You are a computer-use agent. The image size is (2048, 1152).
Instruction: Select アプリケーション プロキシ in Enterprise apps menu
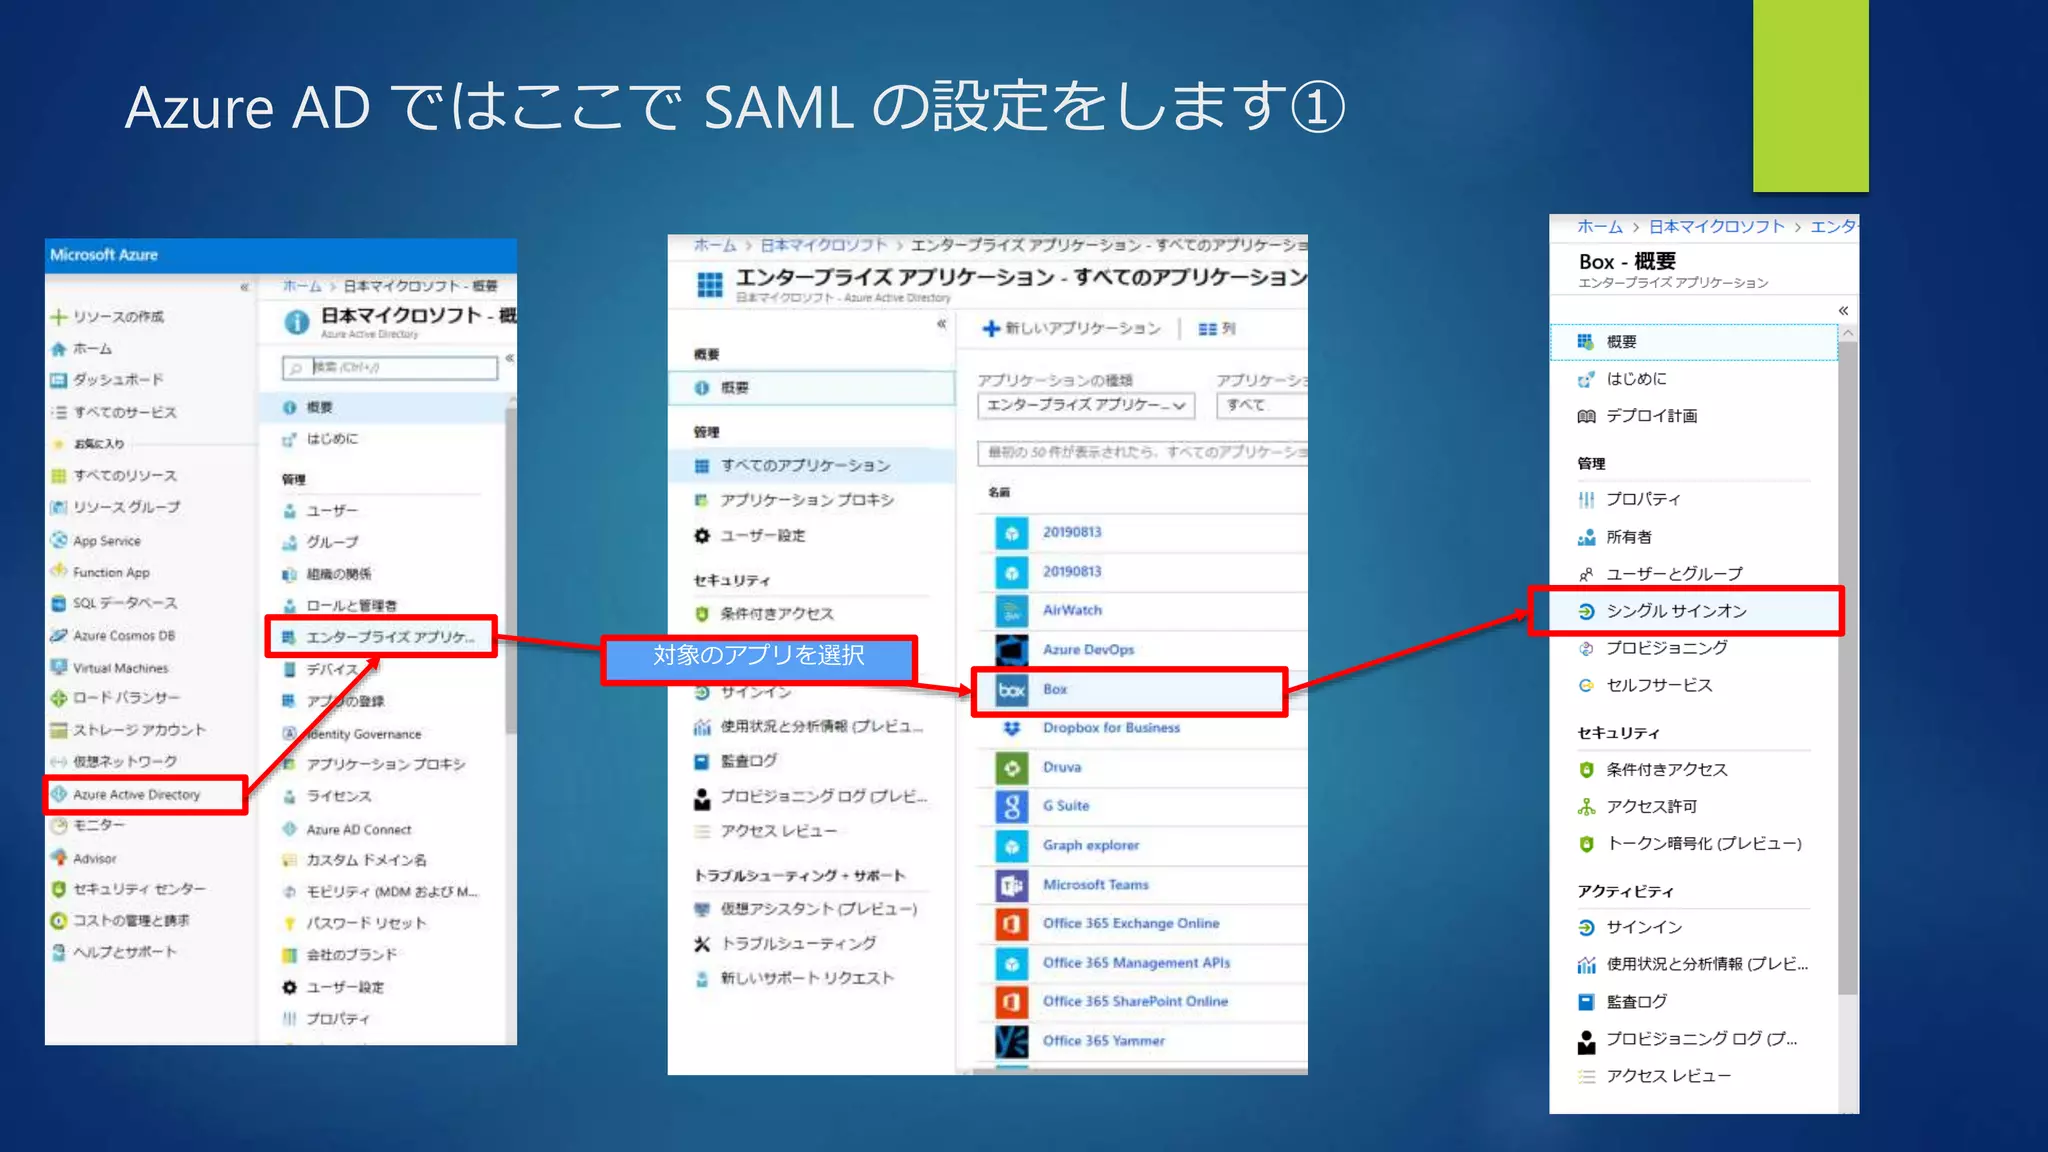tap(807, 500)
